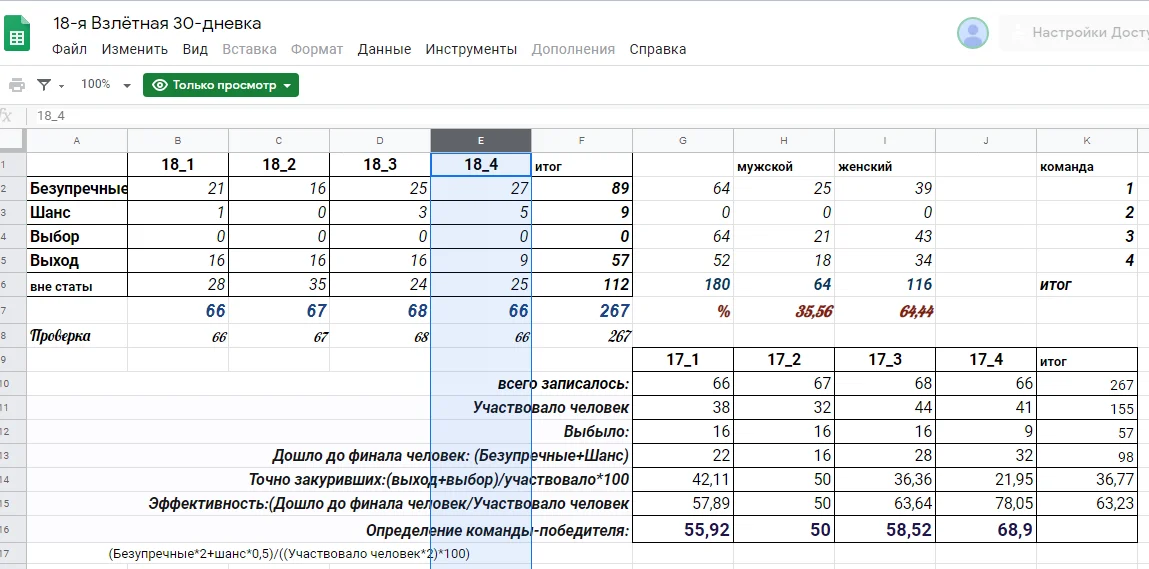This screenshot has width=1149, height=569.
Task: Click the "Проверка" cell
Action: [x=77, y=336]
